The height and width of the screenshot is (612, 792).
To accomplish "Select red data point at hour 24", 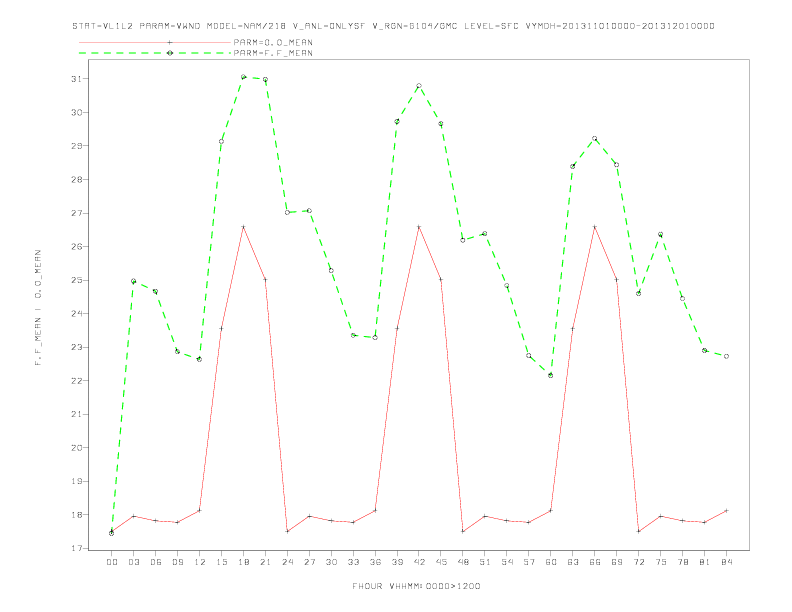I will click(x=287, y=531).
